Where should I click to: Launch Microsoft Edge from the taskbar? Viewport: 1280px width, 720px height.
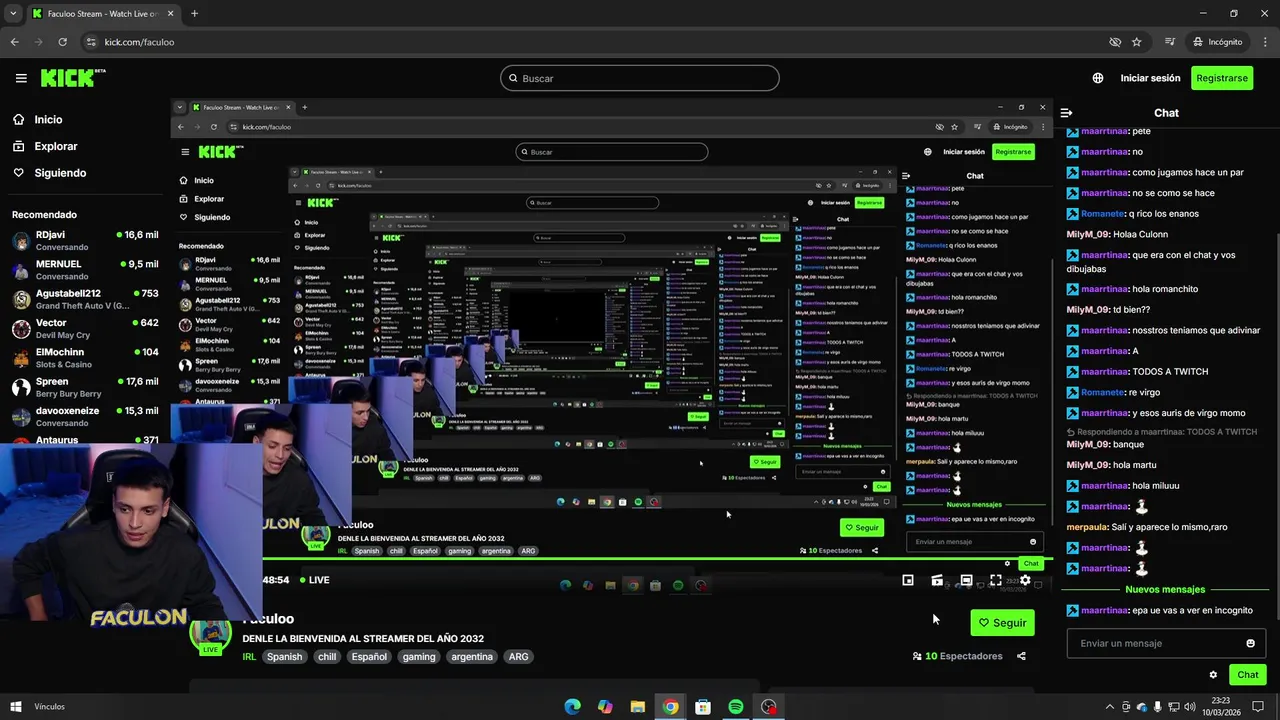point(572,707)
